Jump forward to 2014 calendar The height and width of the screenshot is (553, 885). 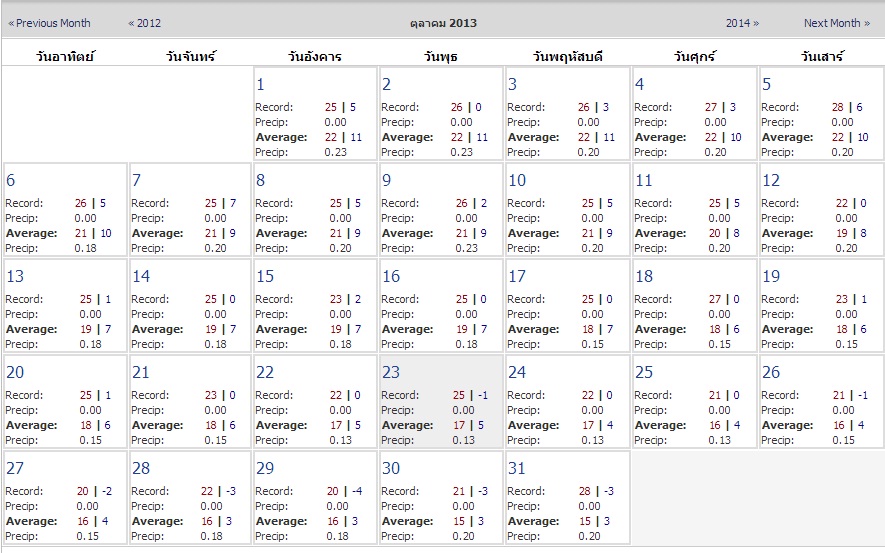[742, 23]
